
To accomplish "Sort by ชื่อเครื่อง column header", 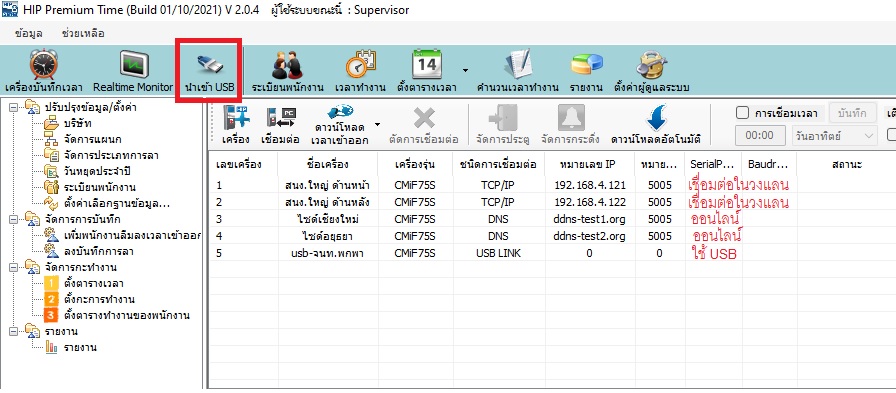I will 328,165.
